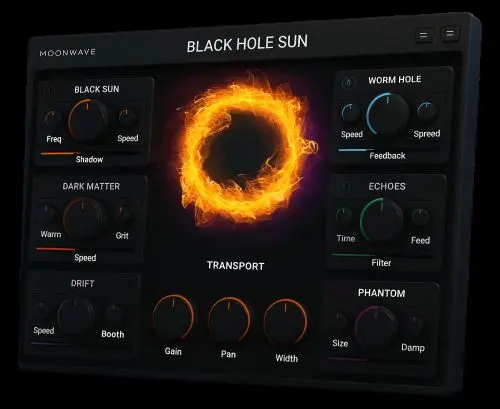Click the PHANTOM module title
The height and width of the screenshot is (409, 500).
click(382, 293)
